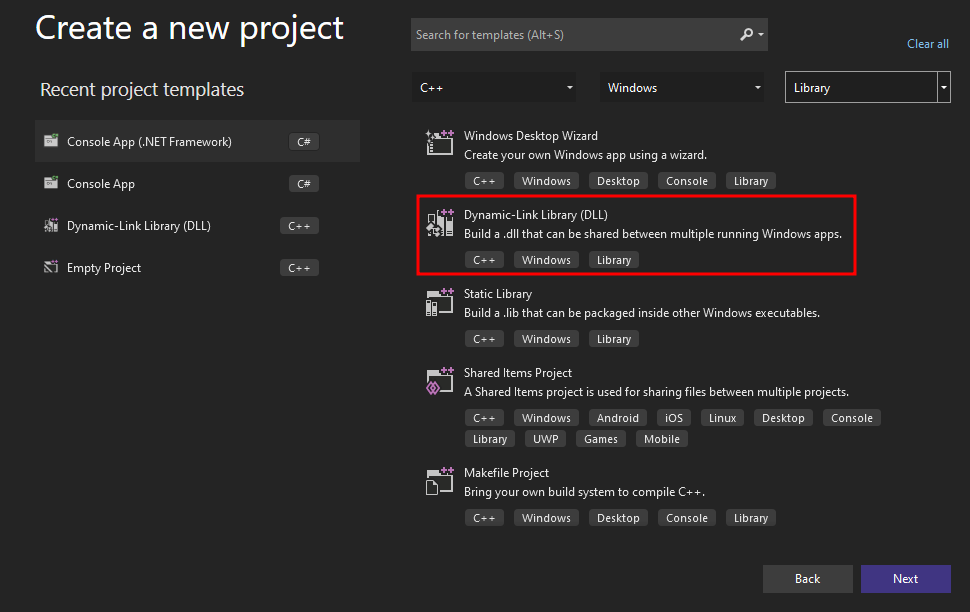Select recent Console App C# template

point(100,184)
